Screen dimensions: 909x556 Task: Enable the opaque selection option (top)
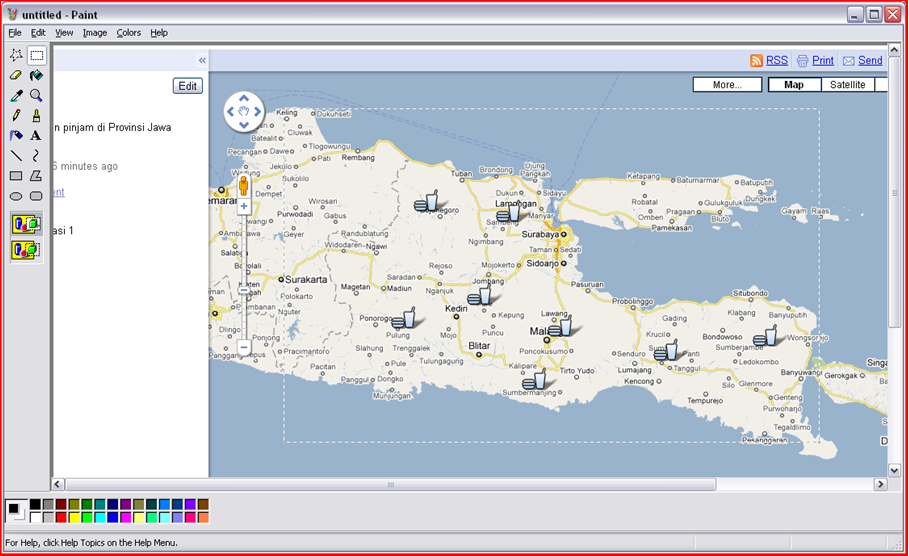coord(26,223)
